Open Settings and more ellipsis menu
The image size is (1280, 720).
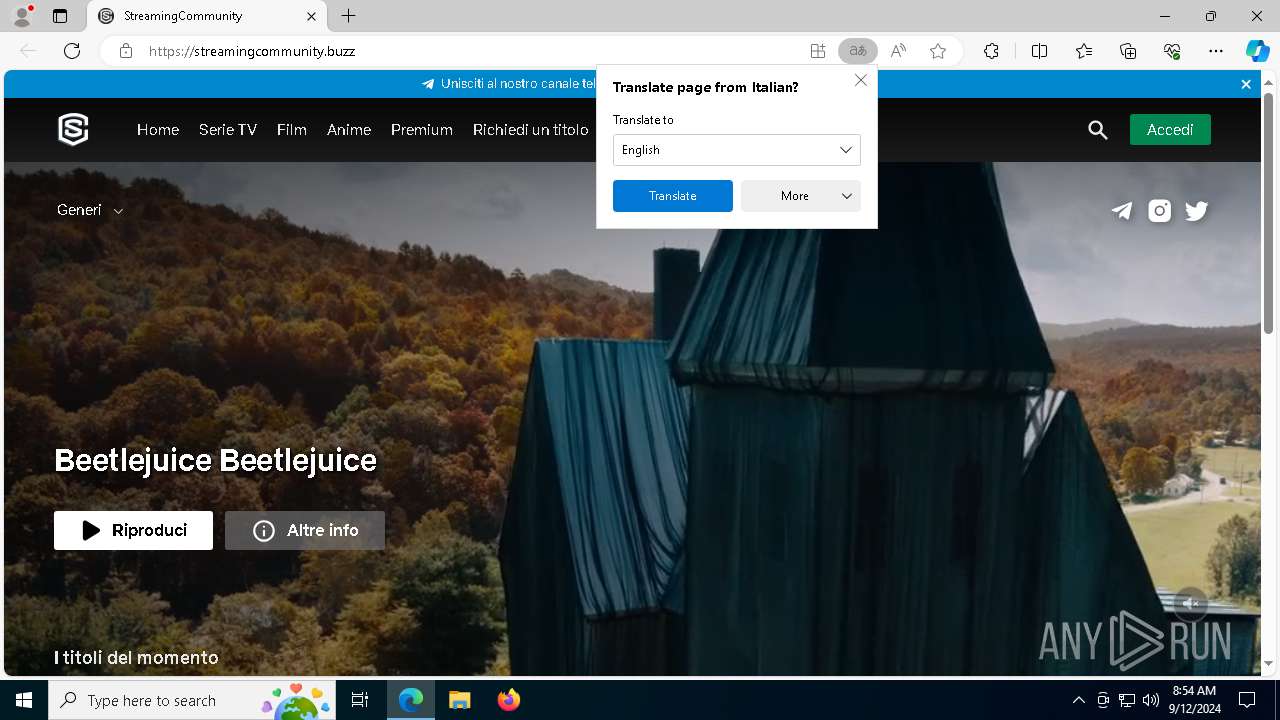1216,51
